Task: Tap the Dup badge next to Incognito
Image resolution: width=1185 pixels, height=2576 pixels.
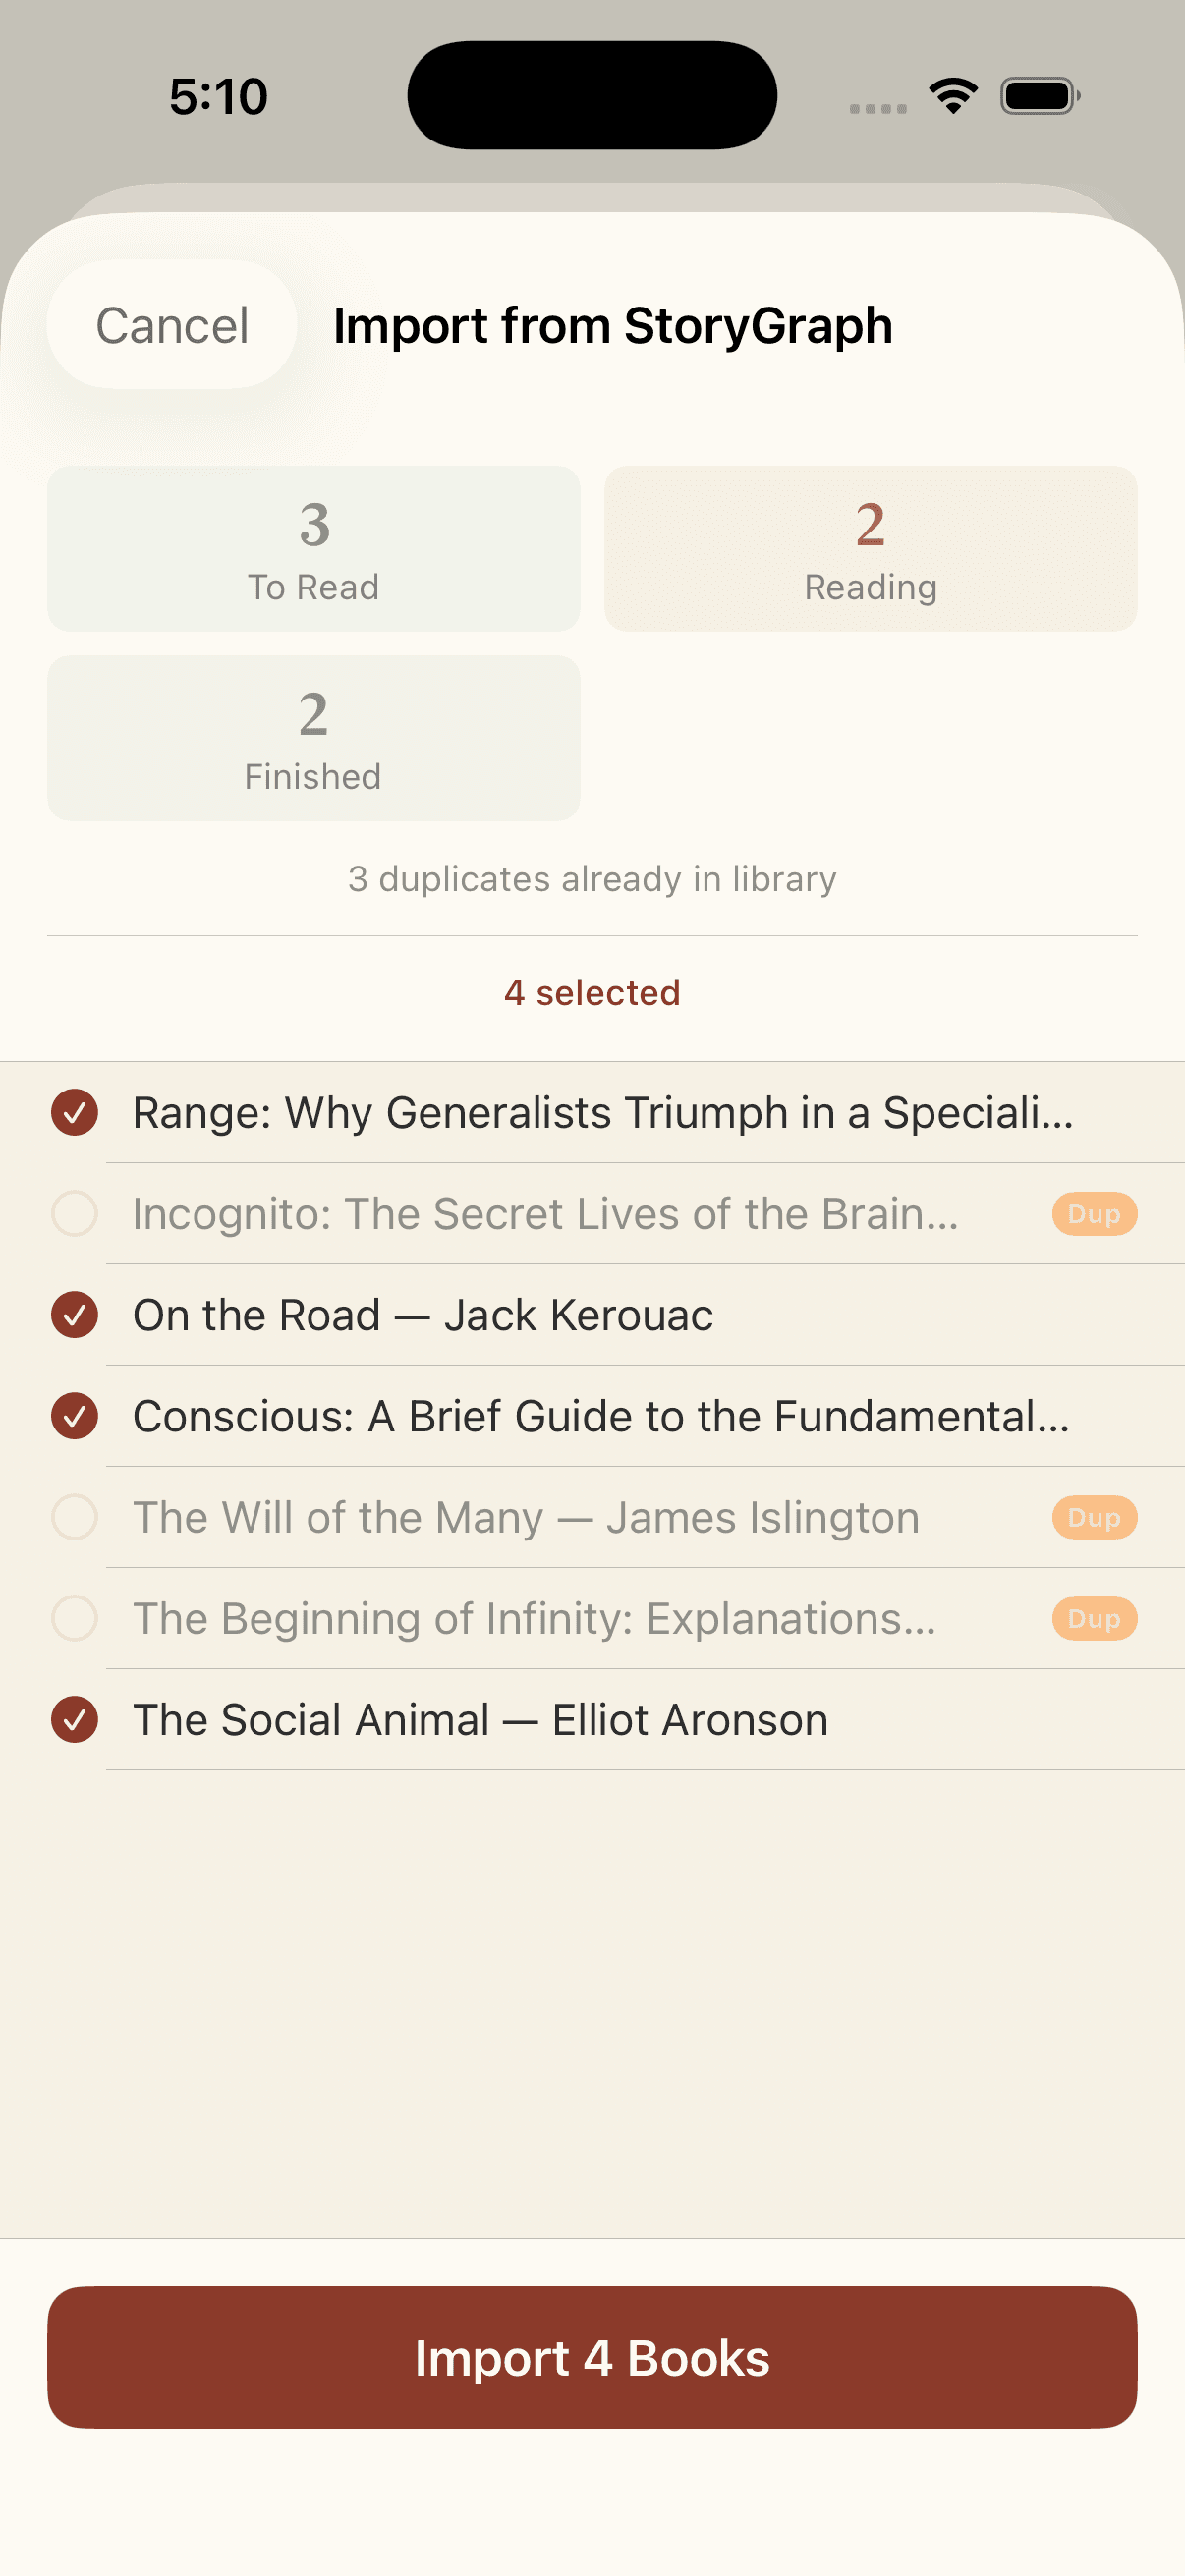Action: point(1093,1213)
